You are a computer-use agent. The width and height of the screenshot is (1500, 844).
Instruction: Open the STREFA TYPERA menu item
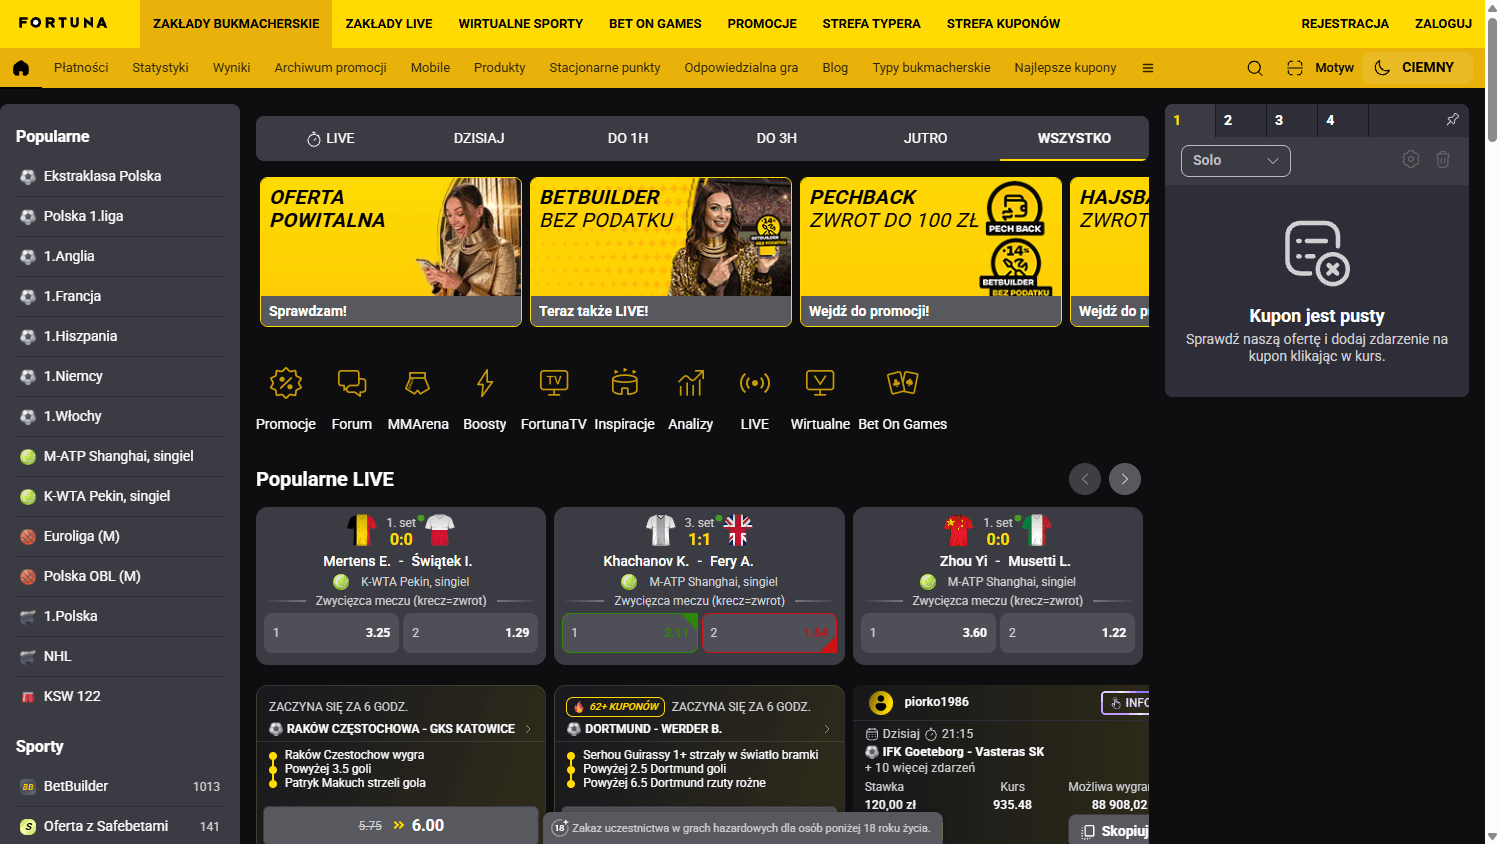coord(872,23)
